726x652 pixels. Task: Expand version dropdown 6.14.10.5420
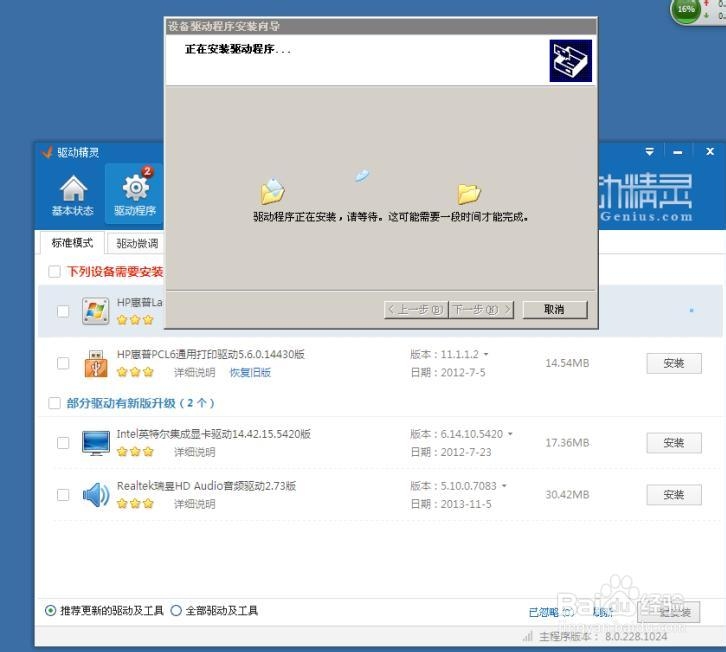pyautogui.click(x=510, y=434)
